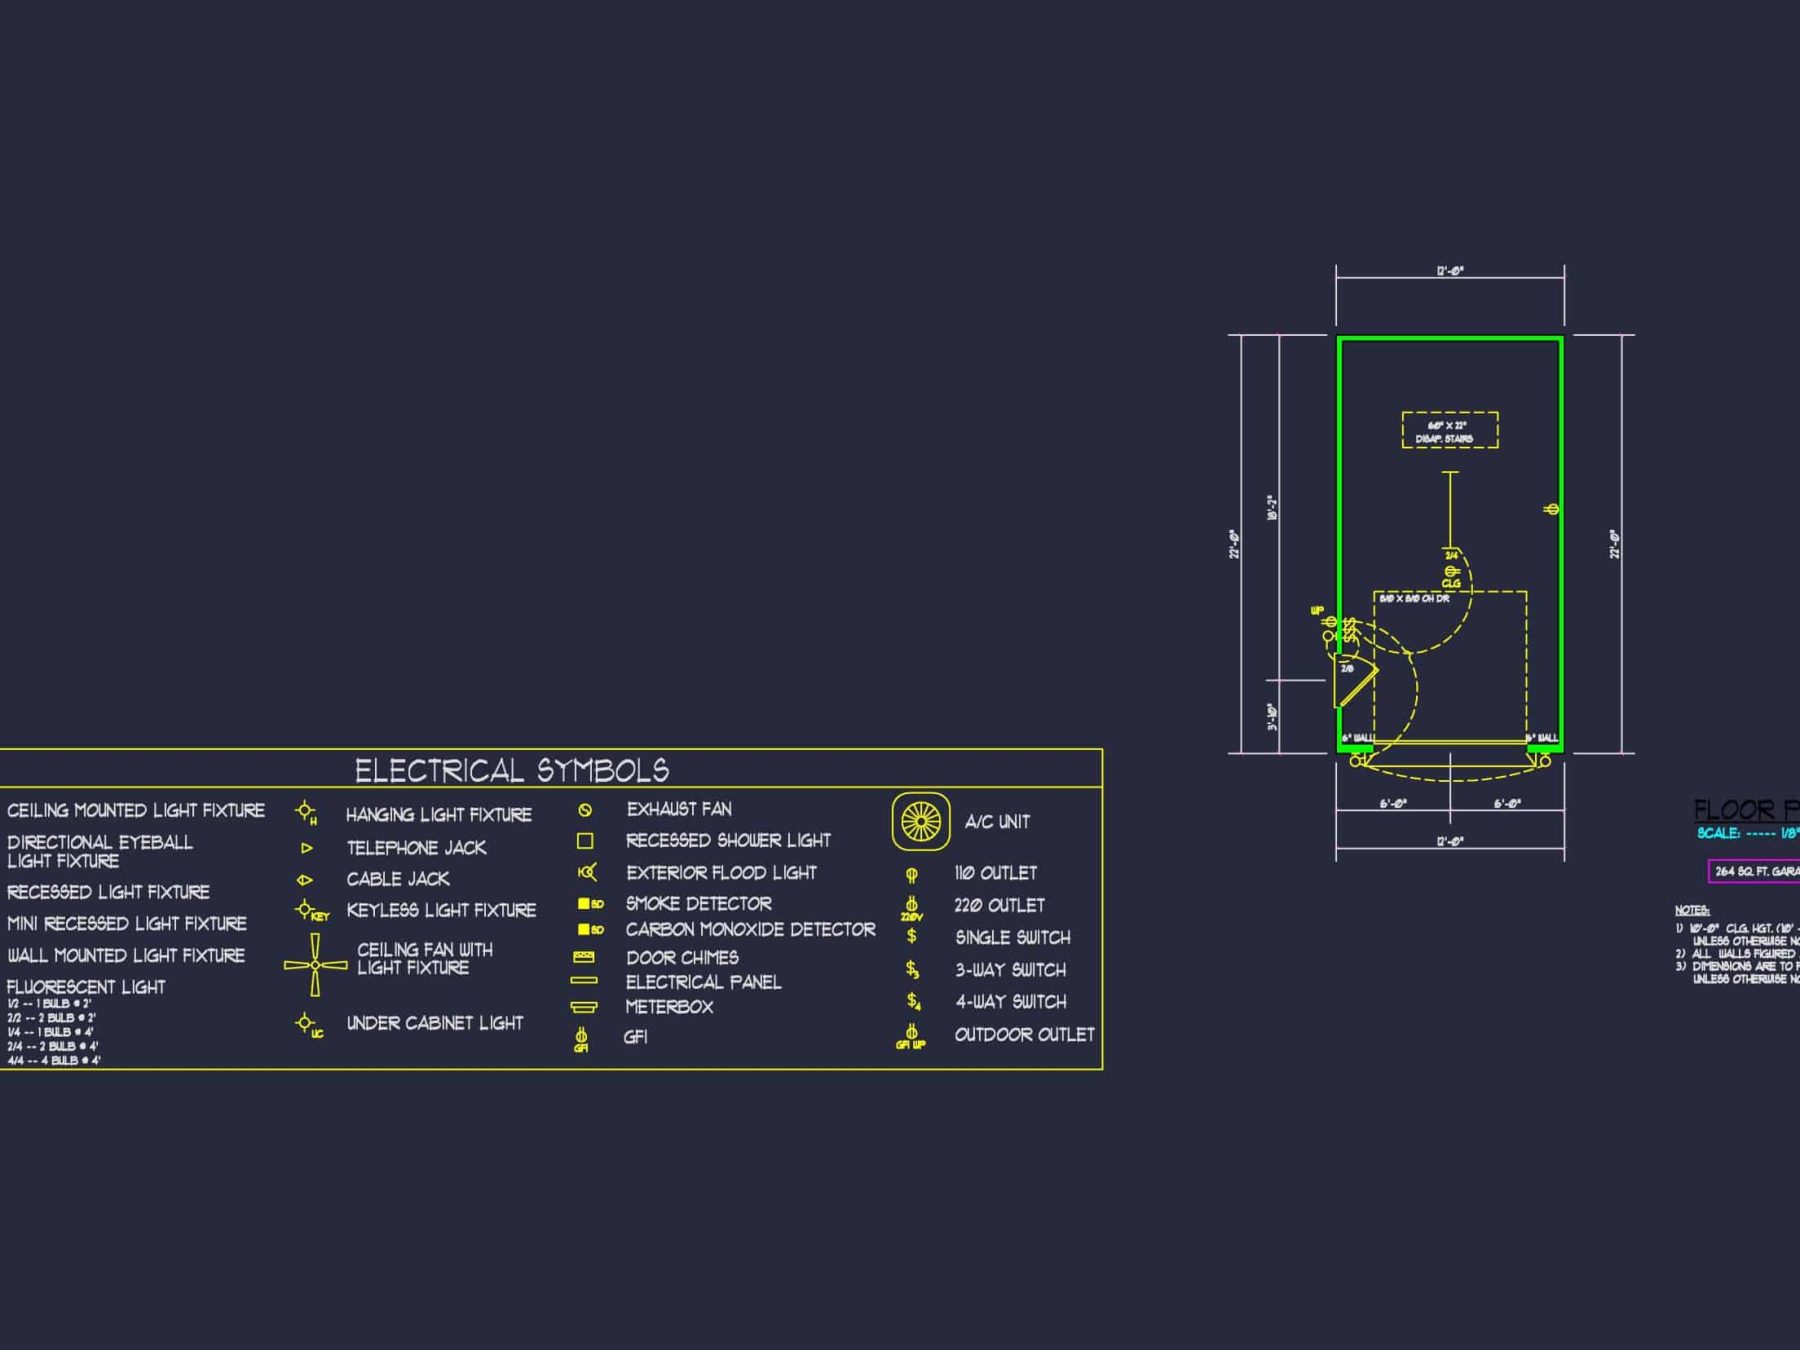The width and height of the screenshot is (1800, 1350).
Task: Click the A/C UNIT label
Action: click(x=997, y=822)
